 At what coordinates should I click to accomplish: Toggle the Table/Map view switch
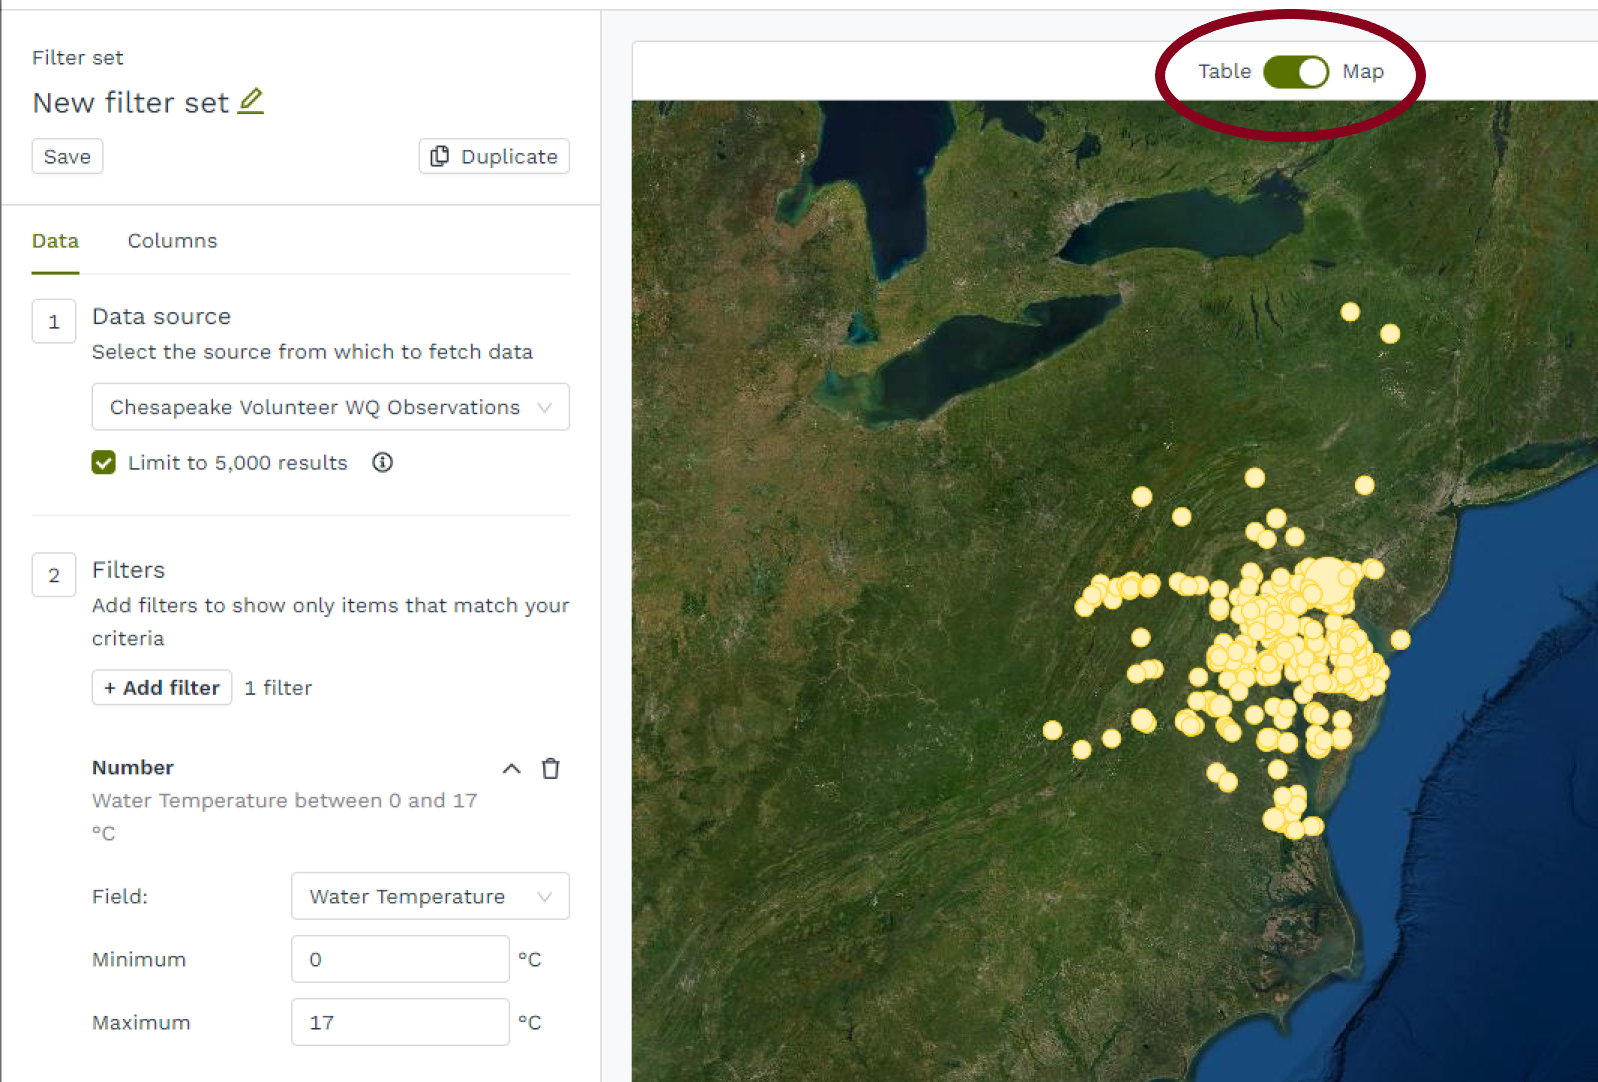[1295, 72]
